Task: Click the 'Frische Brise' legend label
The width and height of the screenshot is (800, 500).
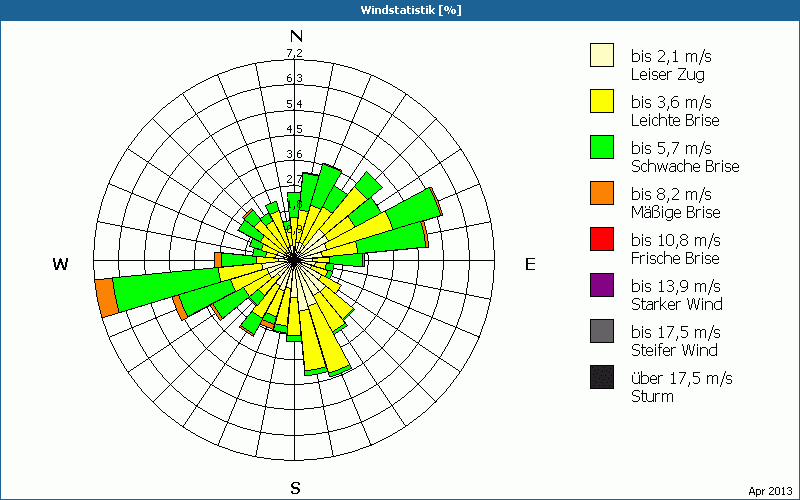Action: click(x=675, y=258)
